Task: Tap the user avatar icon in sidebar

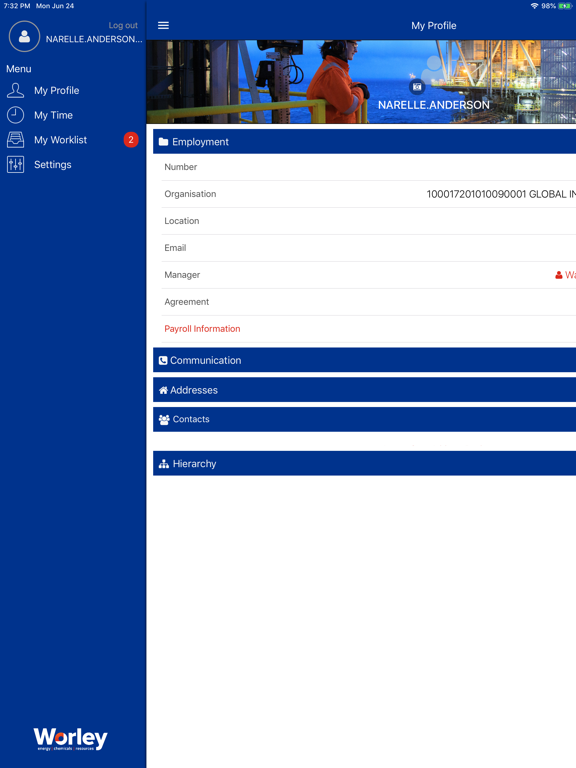Action: click(24, 36)
